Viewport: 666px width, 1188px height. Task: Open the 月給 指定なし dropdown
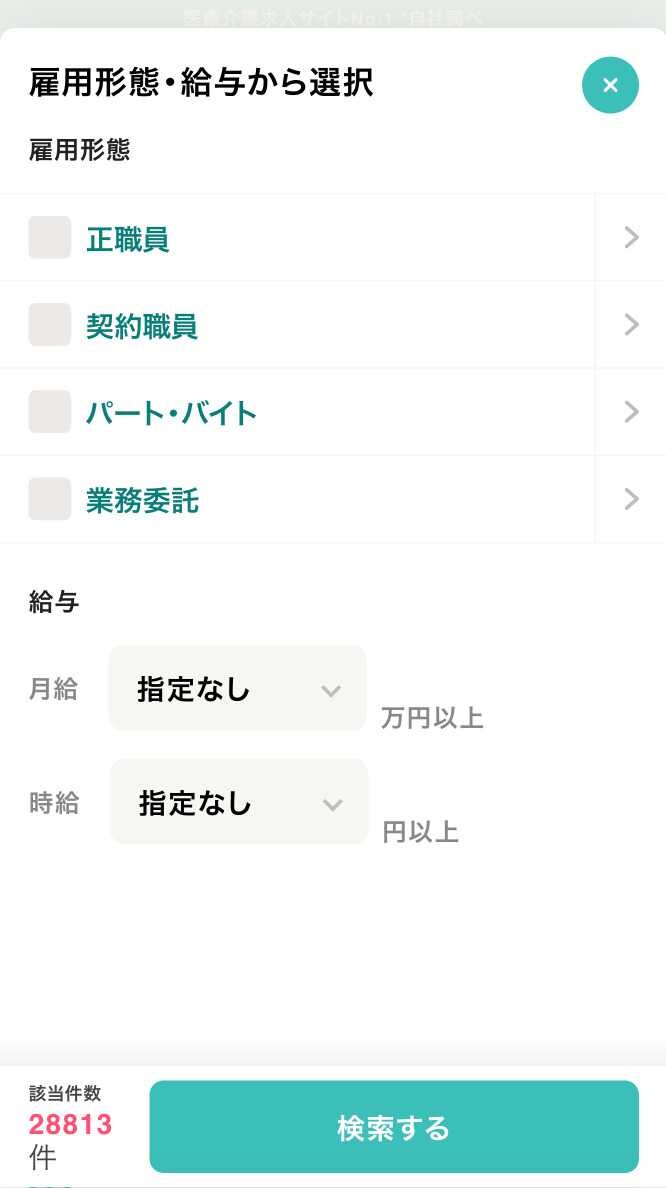(236, 688)
